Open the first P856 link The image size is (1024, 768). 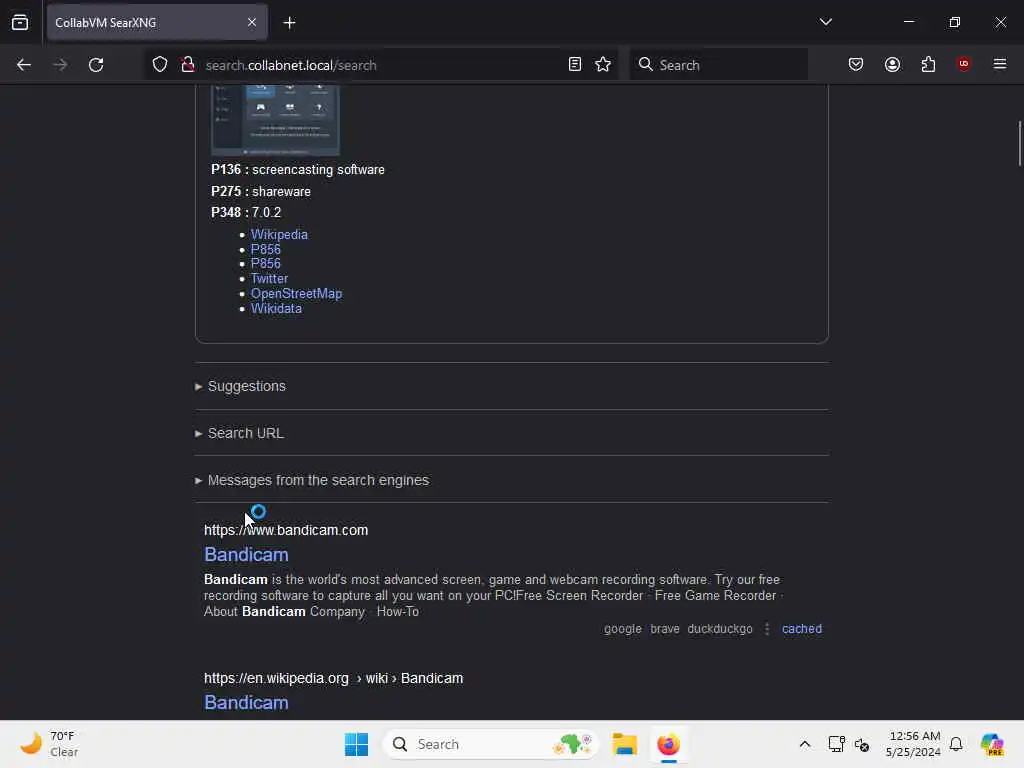(266, 249)
